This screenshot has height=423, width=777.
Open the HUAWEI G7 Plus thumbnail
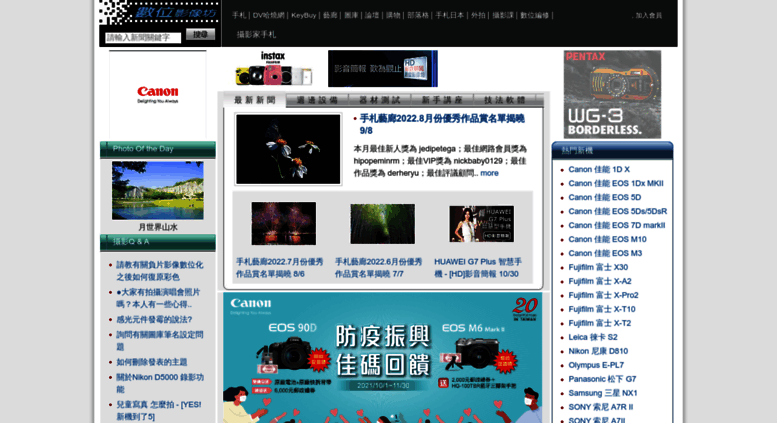tap(482, 224)
